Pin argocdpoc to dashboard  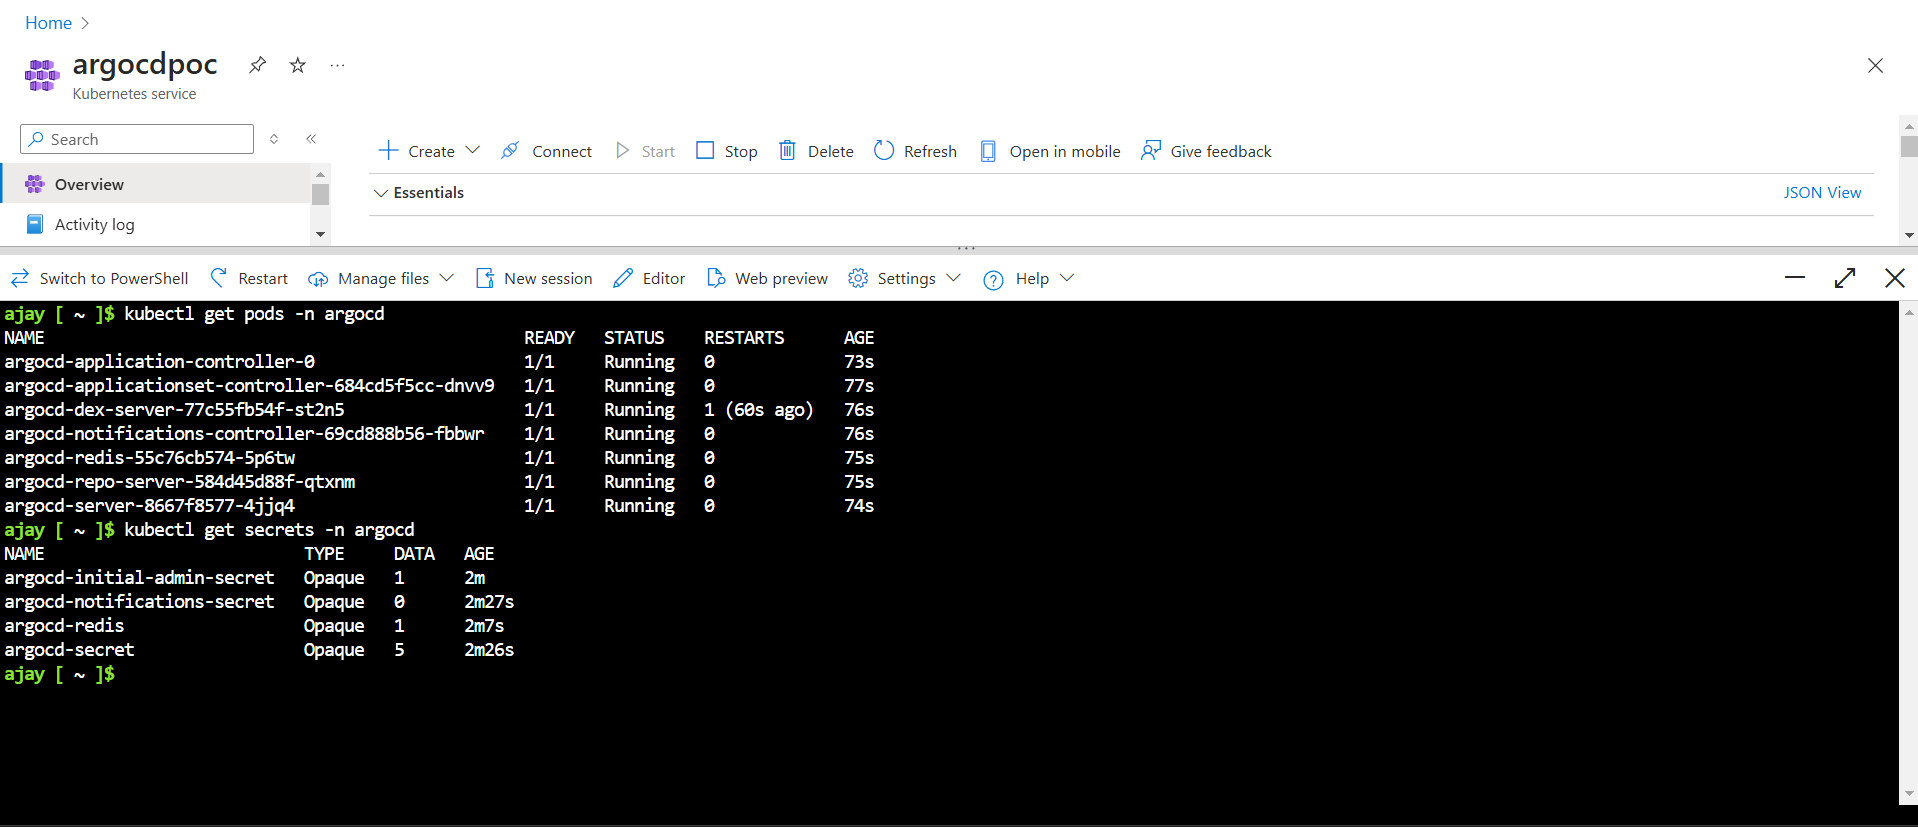coord(257,65)
